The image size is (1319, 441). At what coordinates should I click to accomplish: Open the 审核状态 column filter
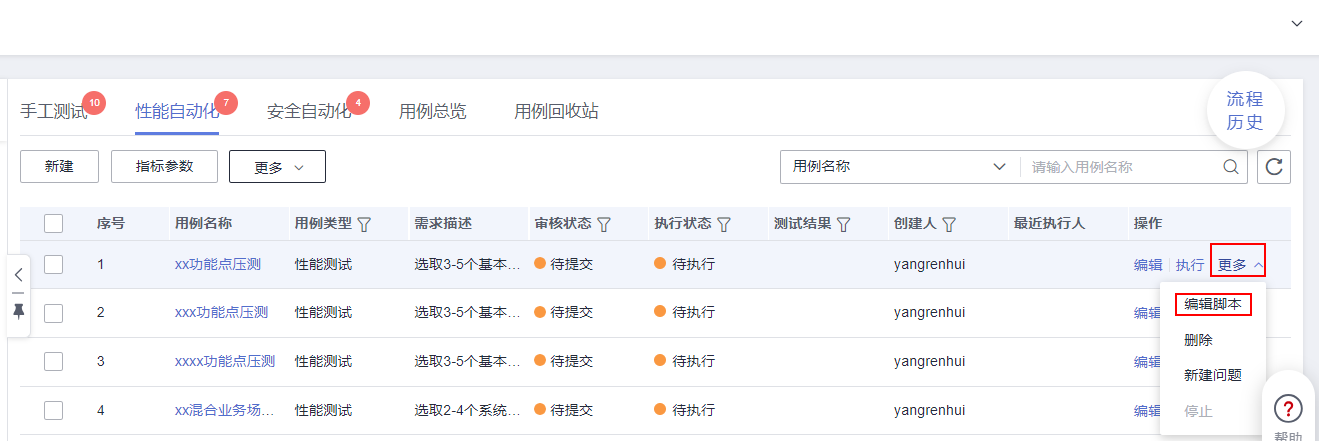(604, 224)
